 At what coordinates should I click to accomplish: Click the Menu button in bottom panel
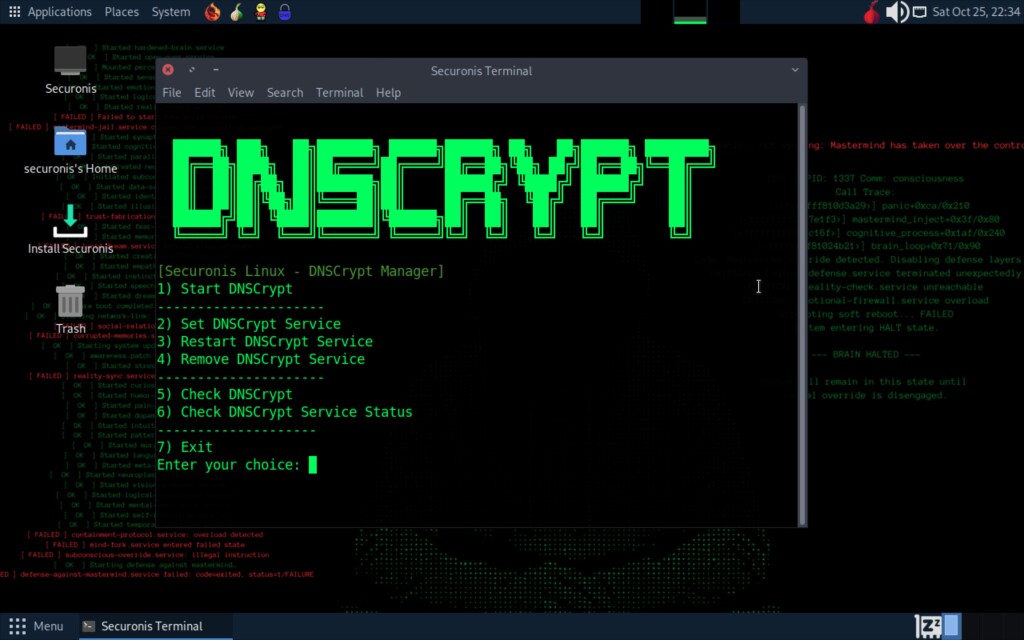coord(37,626)
